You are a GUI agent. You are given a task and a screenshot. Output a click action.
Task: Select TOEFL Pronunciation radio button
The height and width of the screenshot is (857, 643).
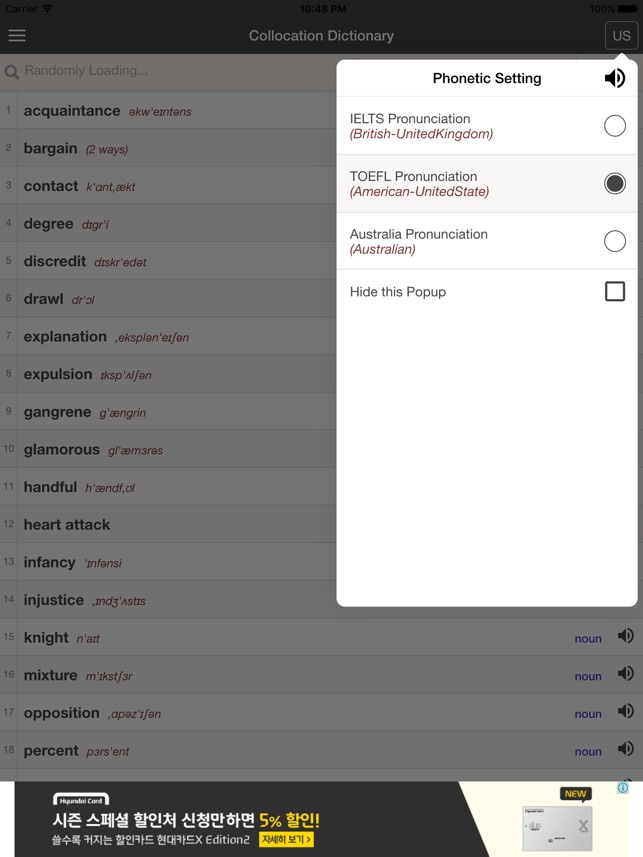(x=615, y=183)
